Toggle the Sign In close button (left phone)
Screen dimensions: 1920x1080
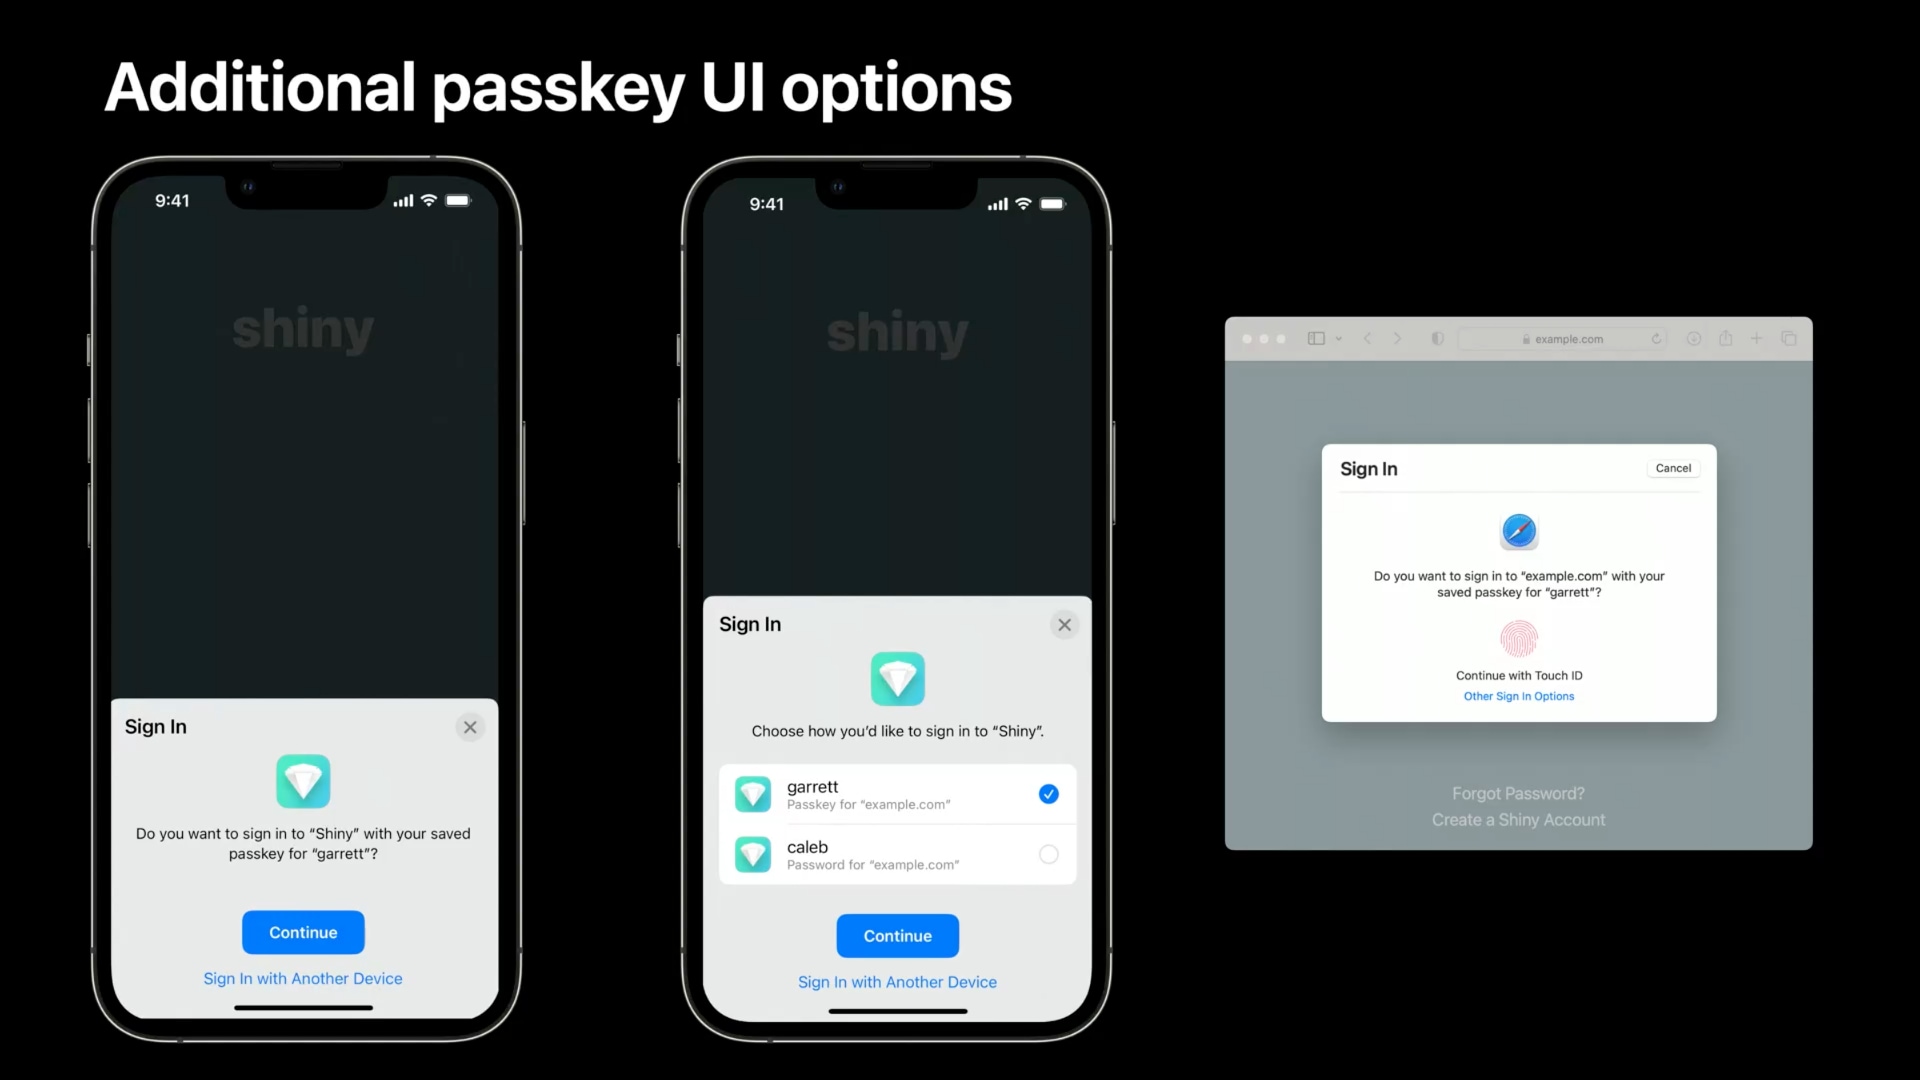pyautogui.click(x=471, y=727)
